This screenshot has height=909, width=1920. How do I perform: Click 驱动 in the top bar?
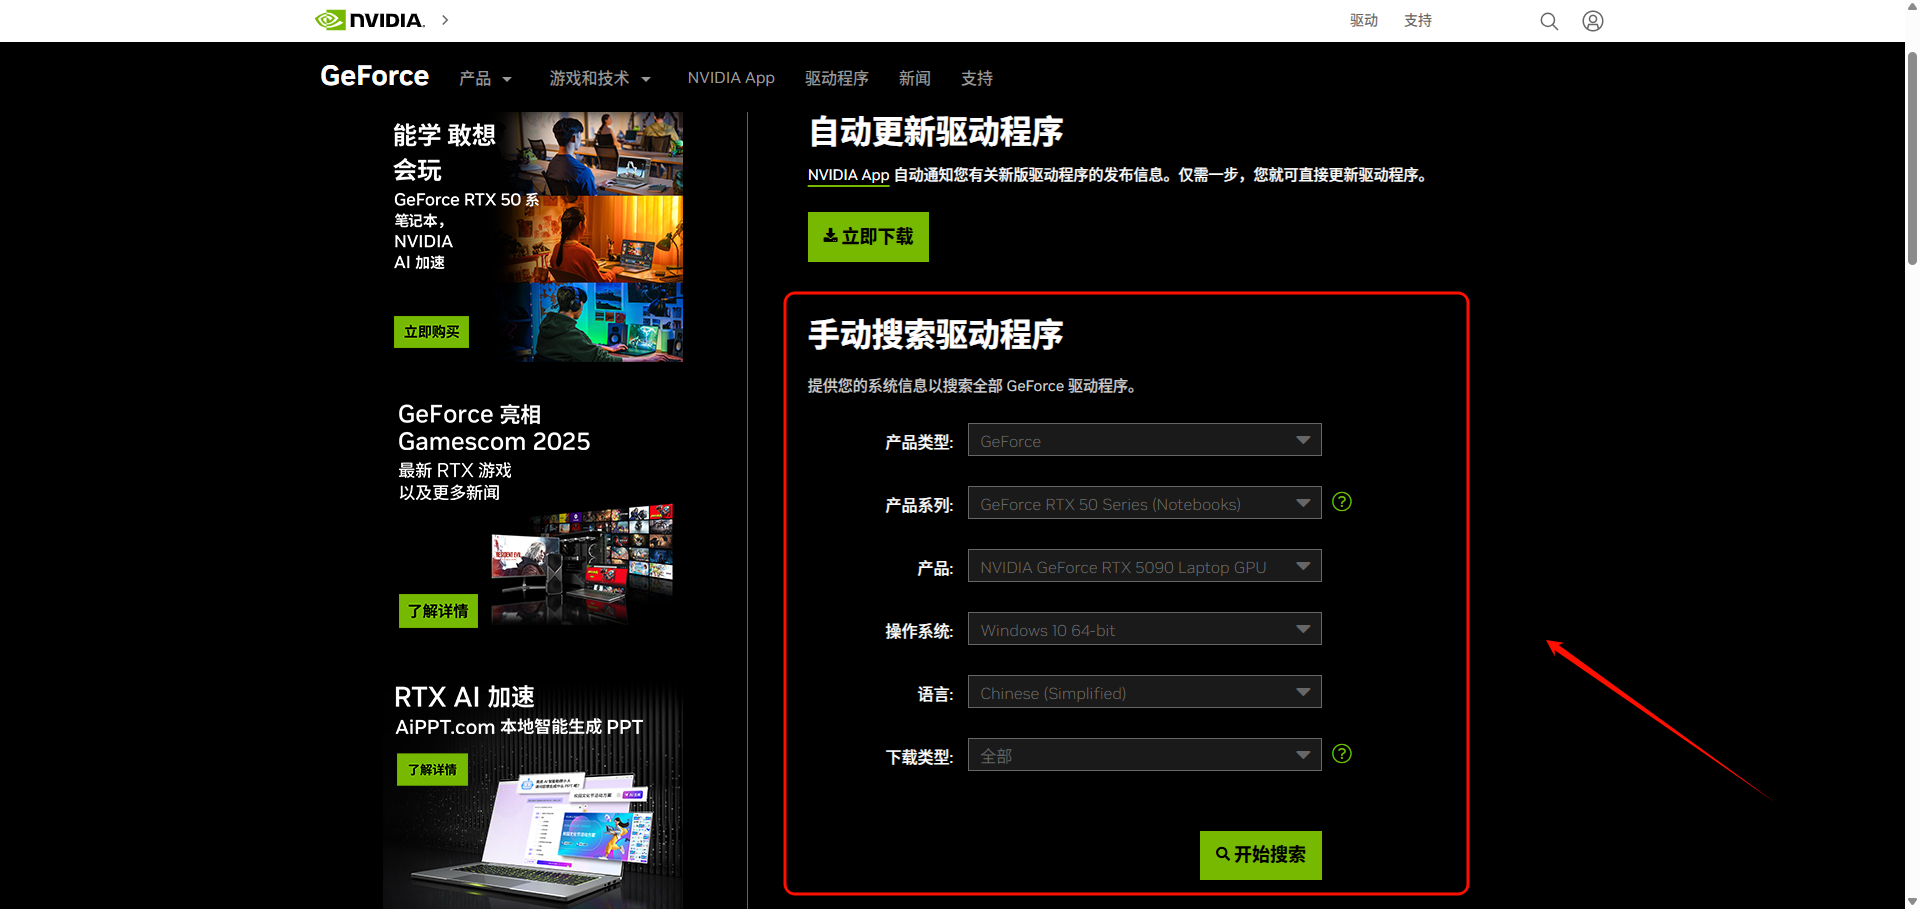pyautogui.click(x=1364, y=21)
